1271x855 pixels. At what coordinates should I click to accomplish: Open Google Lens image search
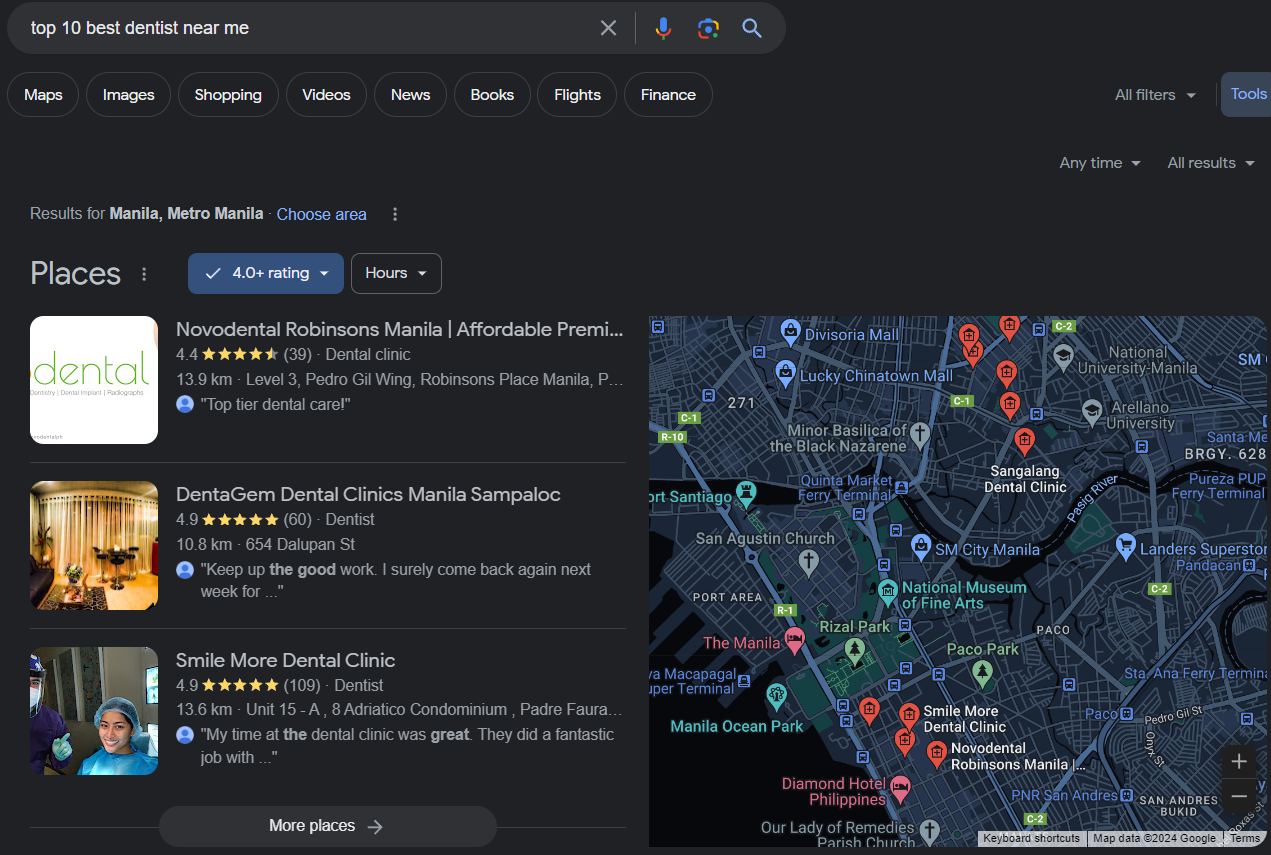708,28
